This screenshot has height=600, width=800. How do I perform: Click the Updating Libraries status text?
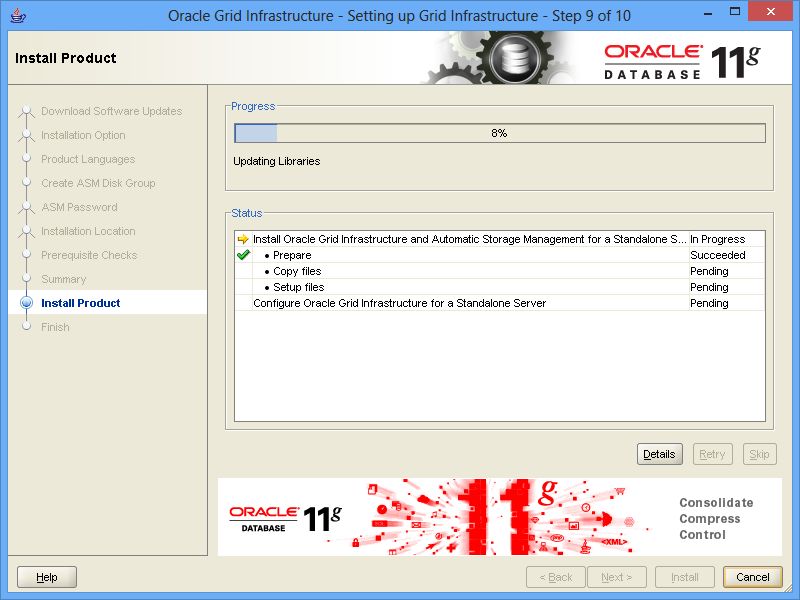click(277, 161)
